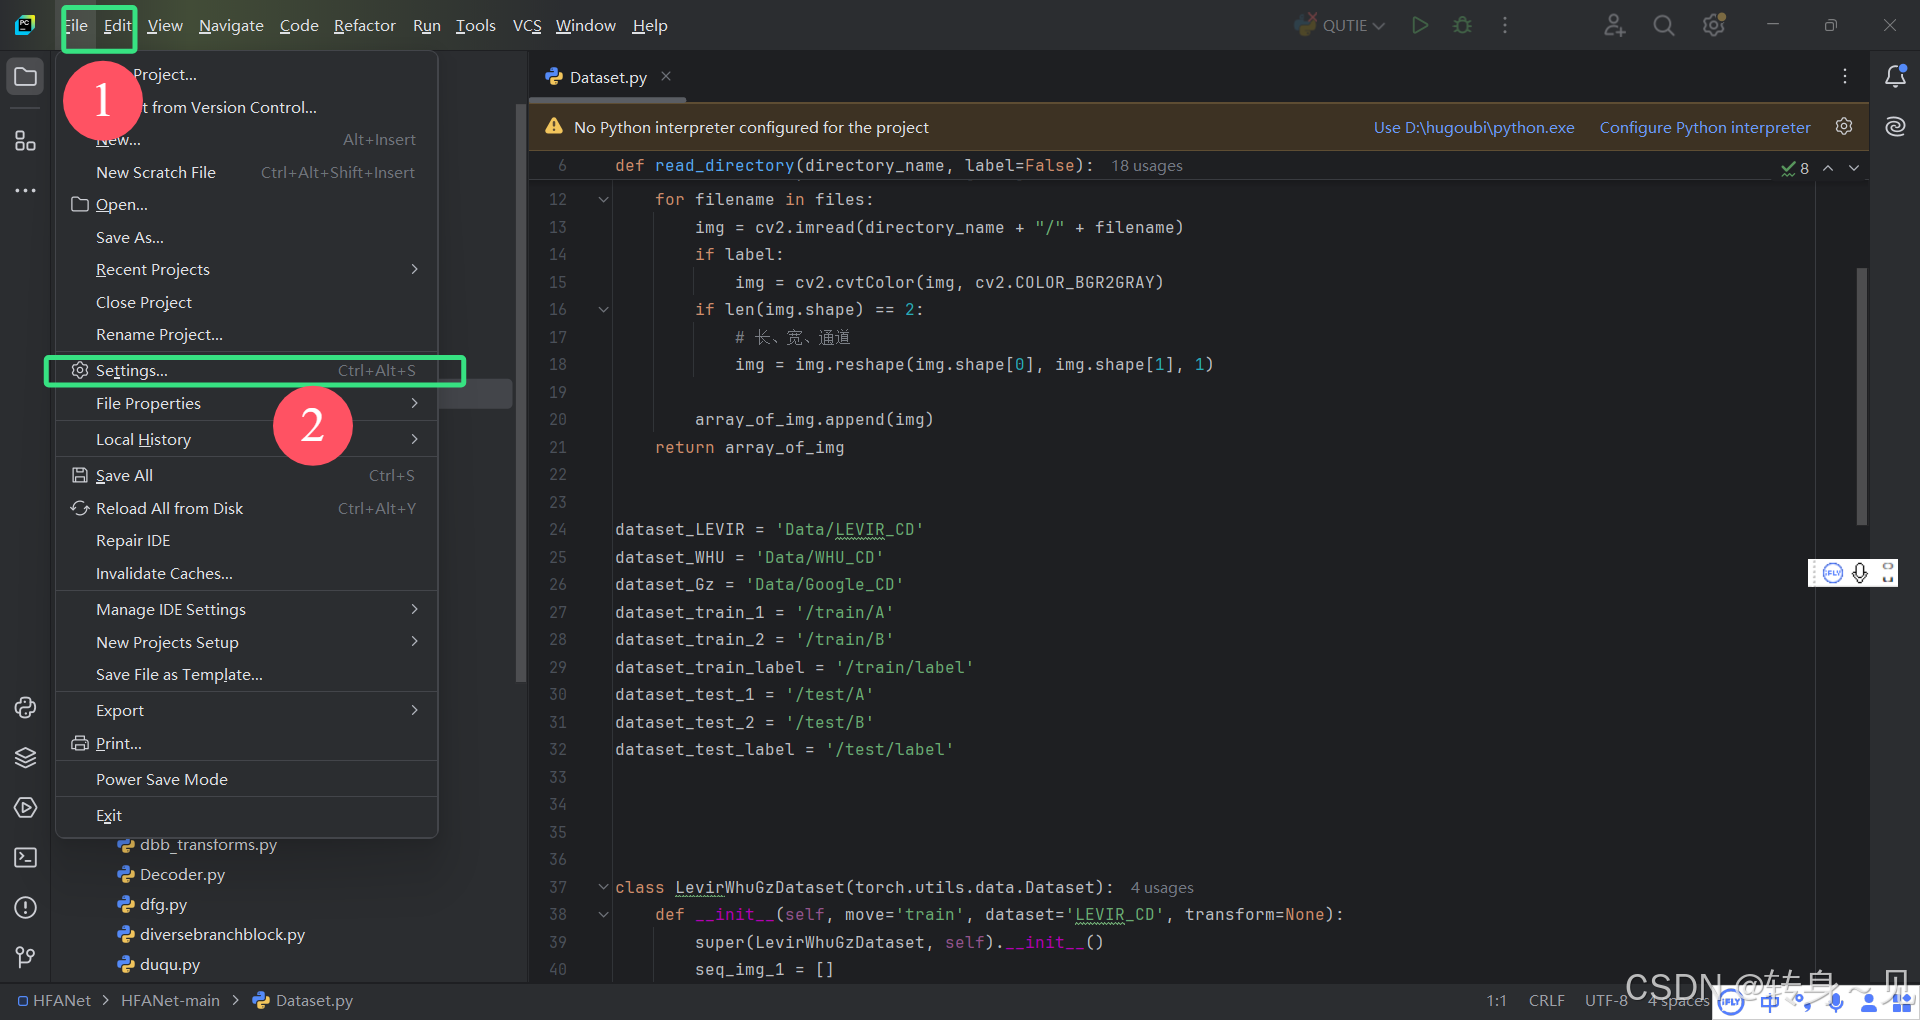
Task: Click the PyCharm logo icon
Action: click(x=26, y=25)
